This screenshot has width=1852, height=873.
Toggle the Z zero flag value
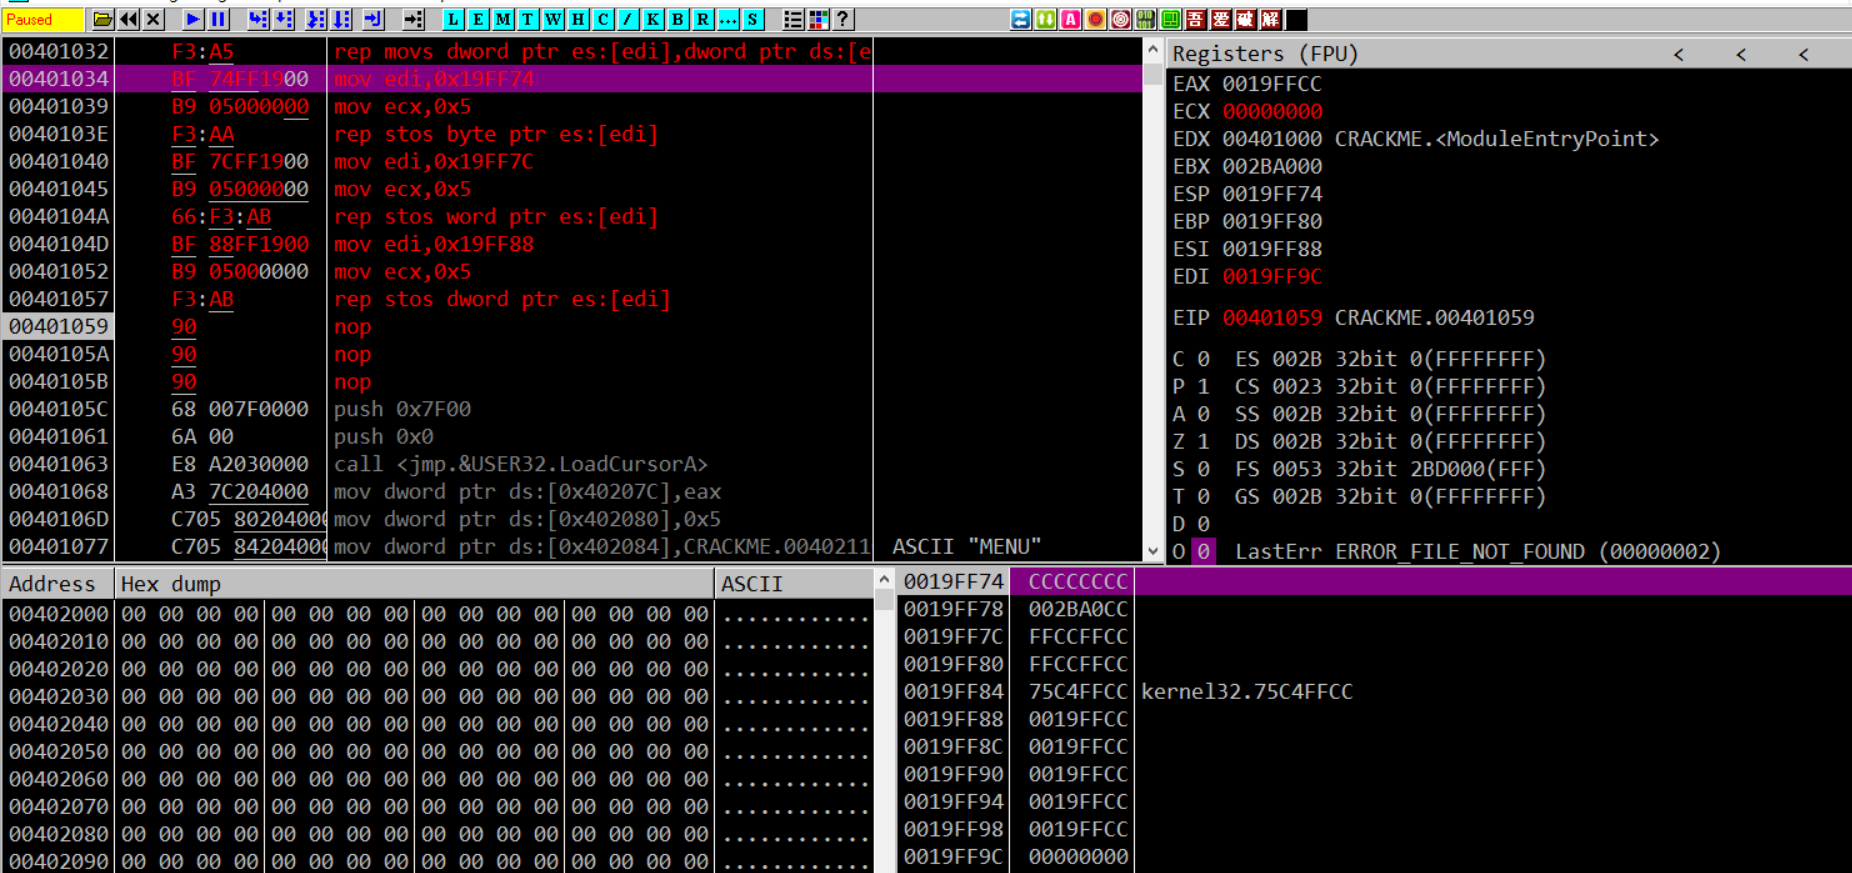coord(1204,441)
